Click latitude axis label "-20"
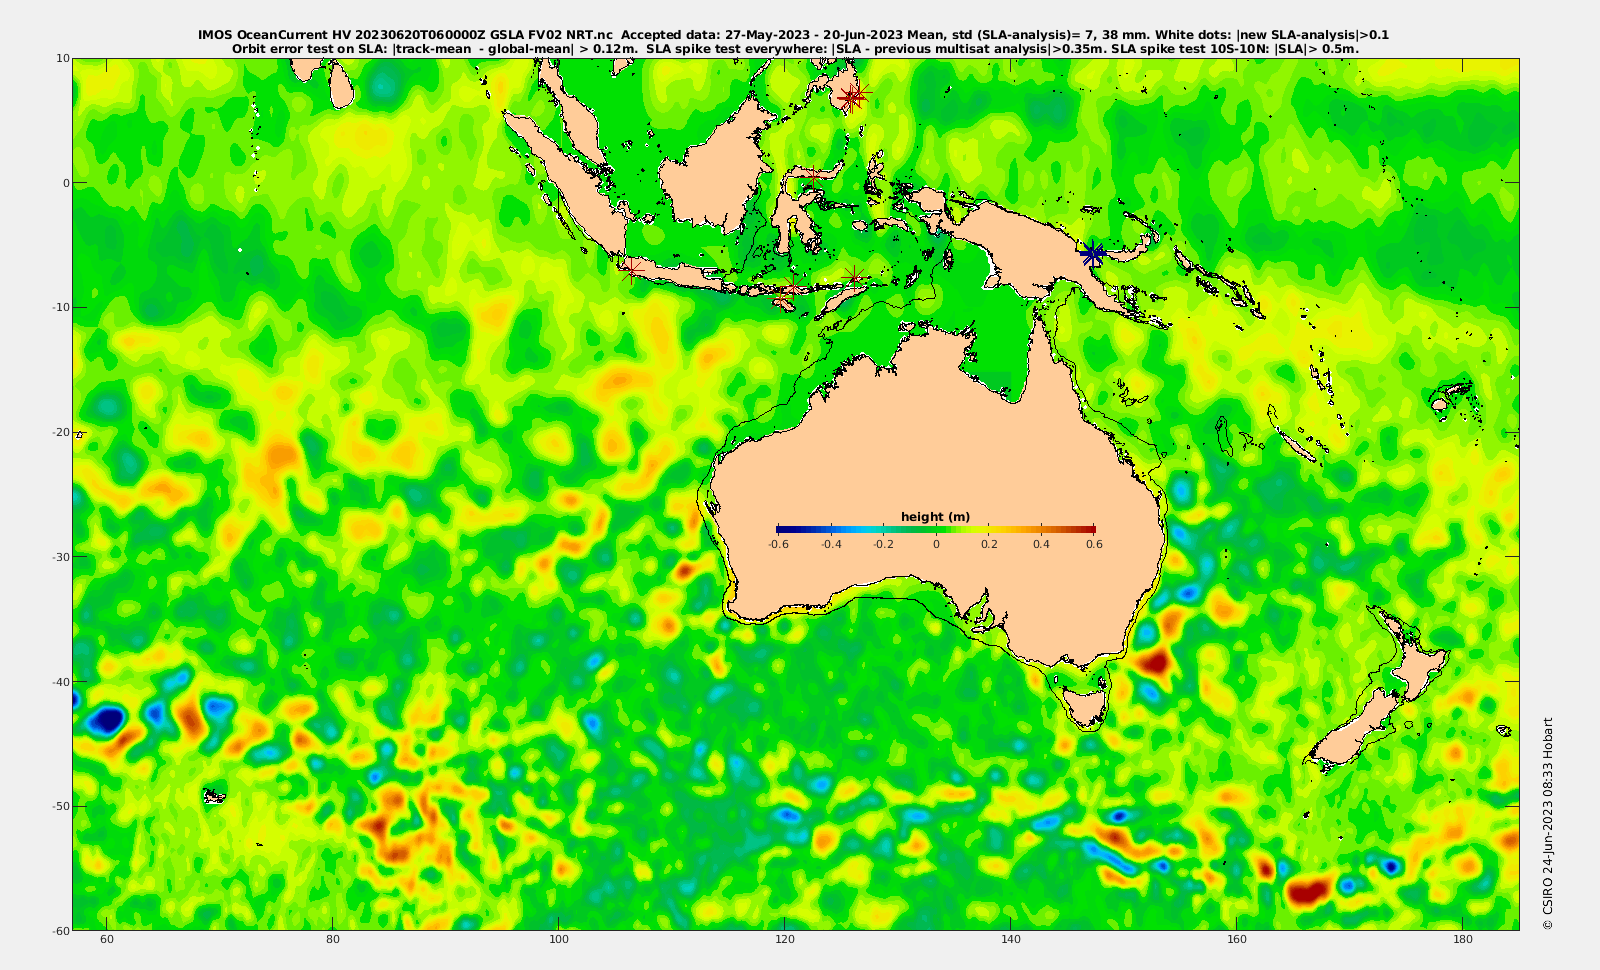The width and height of the screenshot is (1600, 970). [61, 432]
